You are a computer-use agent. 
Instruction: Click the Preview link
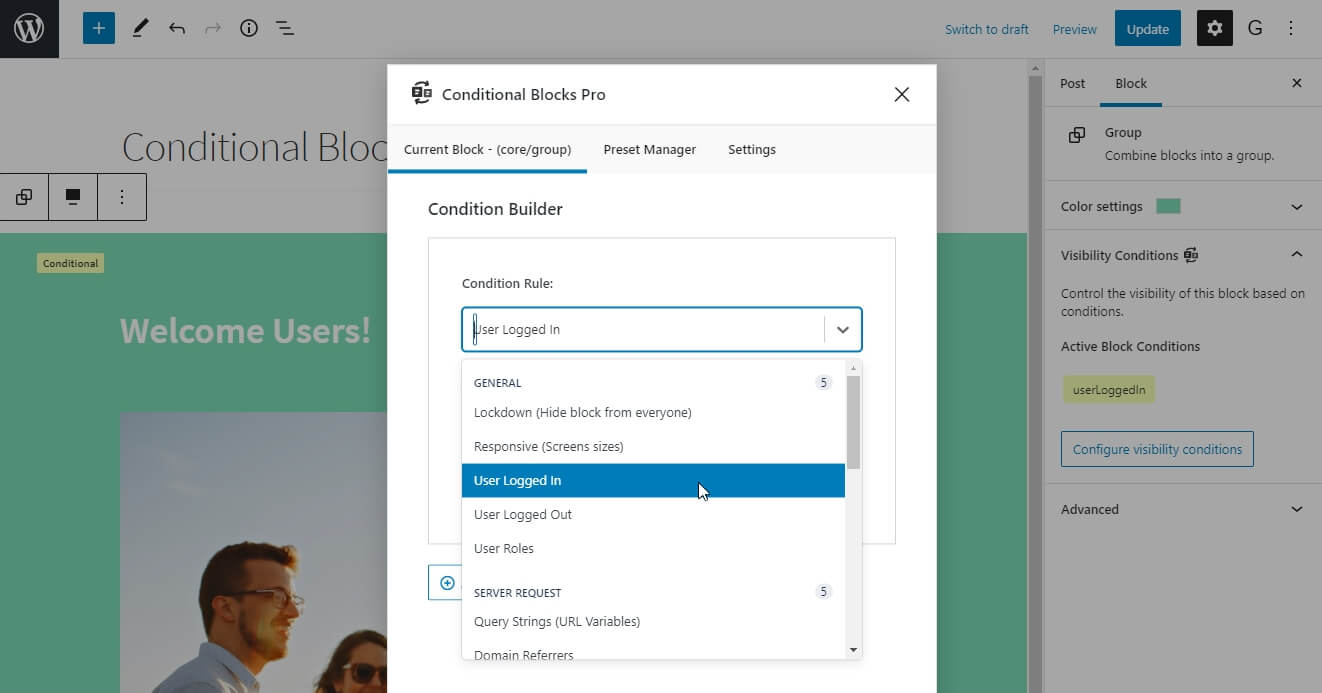pos(1075,29)
